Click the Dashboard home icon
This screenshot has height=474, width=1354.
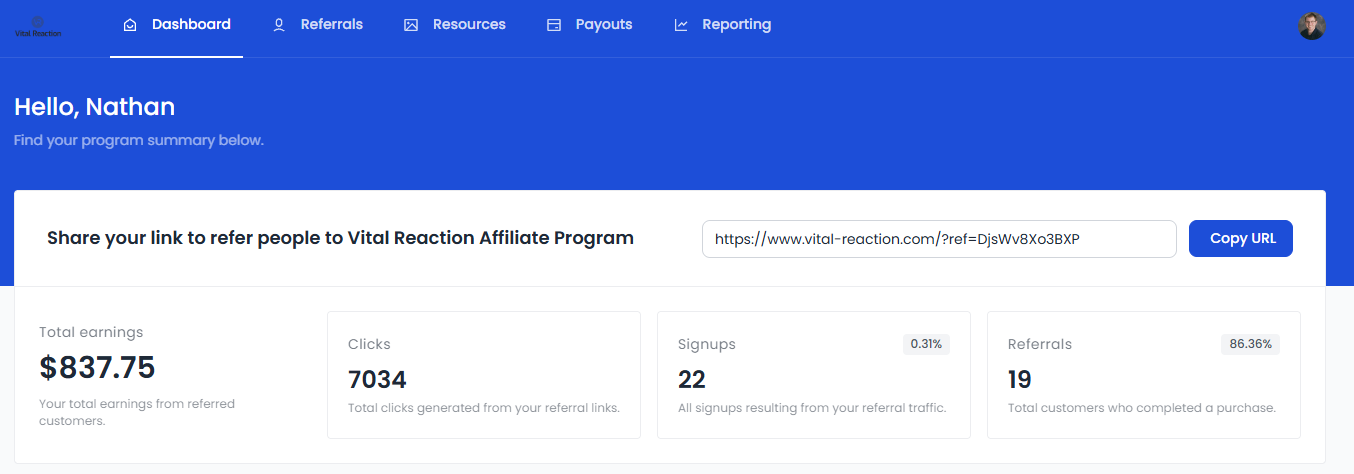129,25
